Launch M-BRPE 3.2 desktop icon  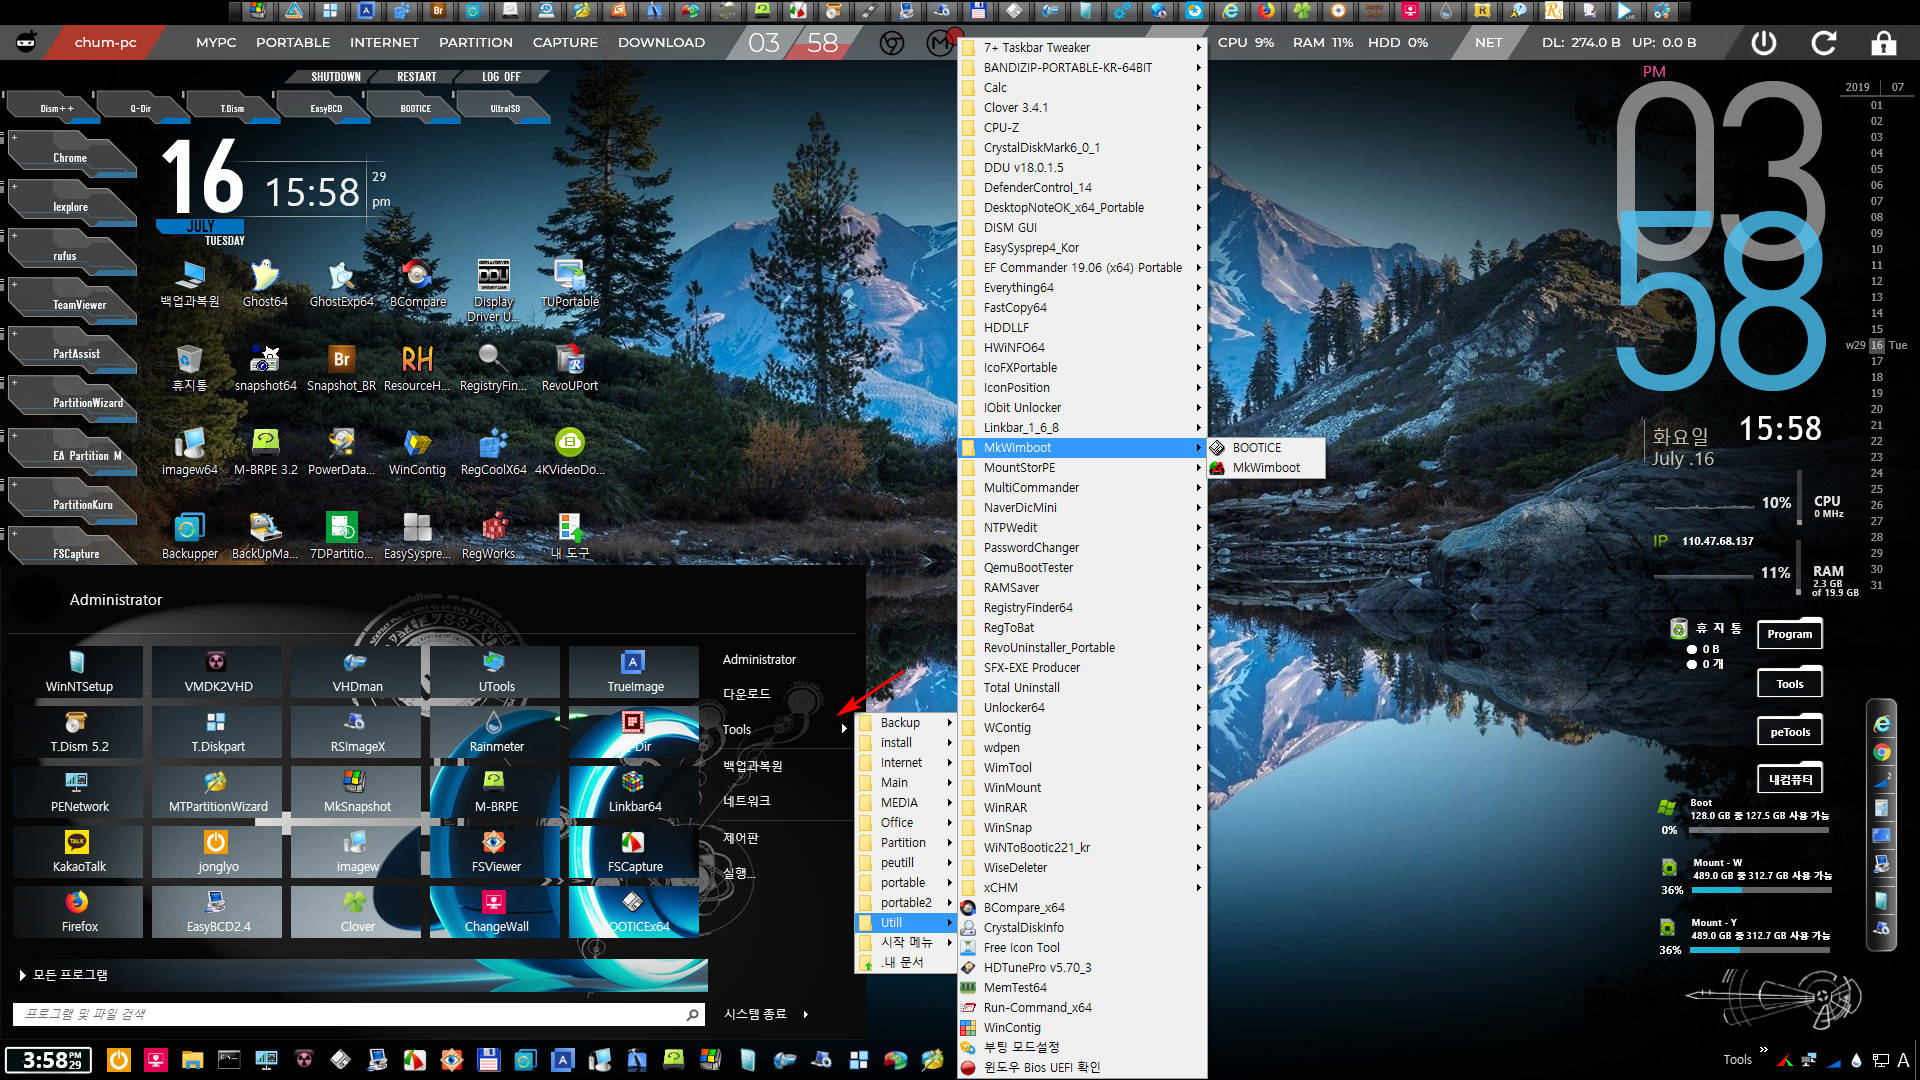point(265,451)
